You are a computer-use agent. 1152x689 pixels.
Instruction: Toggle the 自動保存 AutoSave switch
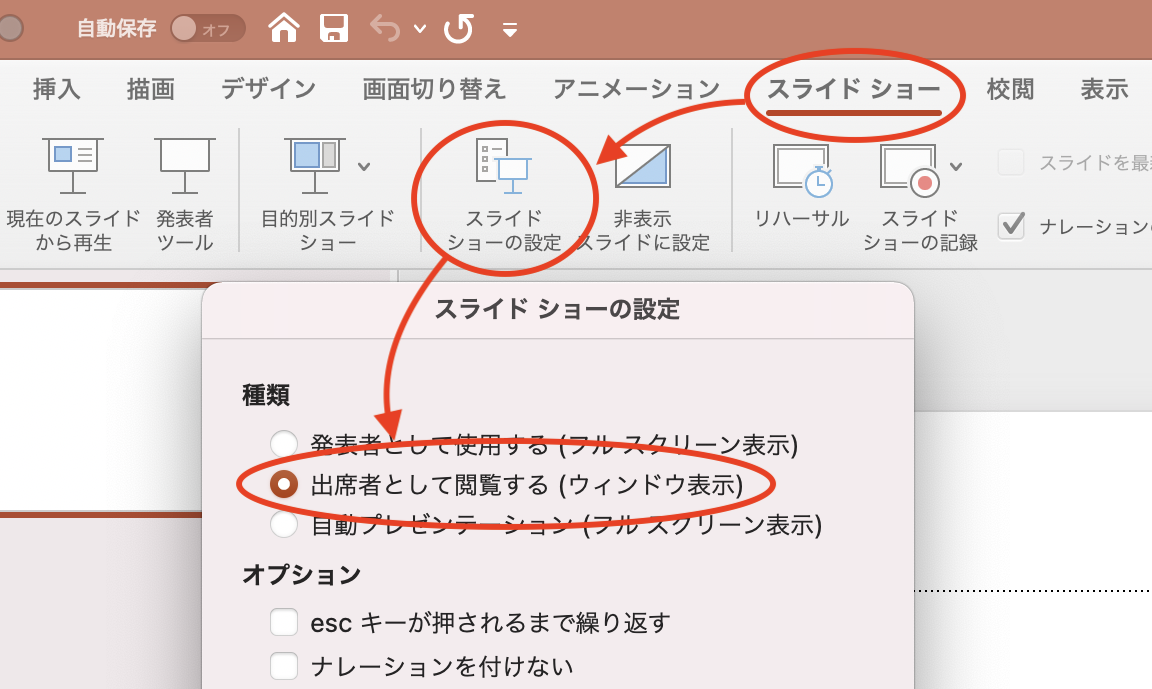[208, 29]
